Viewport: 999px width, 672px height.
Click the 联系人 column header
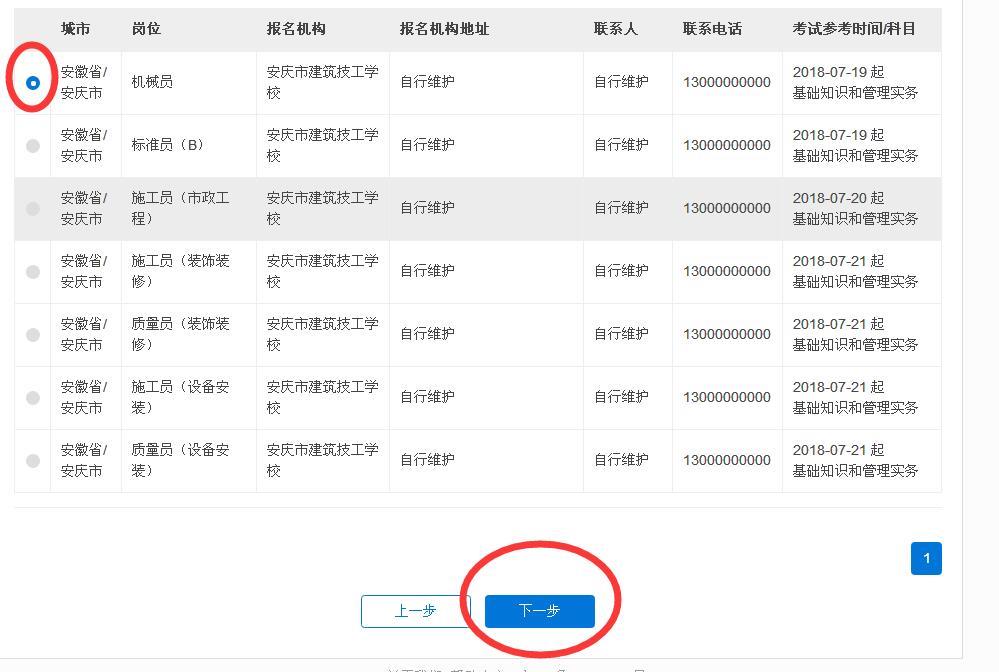tap(615, 29)
